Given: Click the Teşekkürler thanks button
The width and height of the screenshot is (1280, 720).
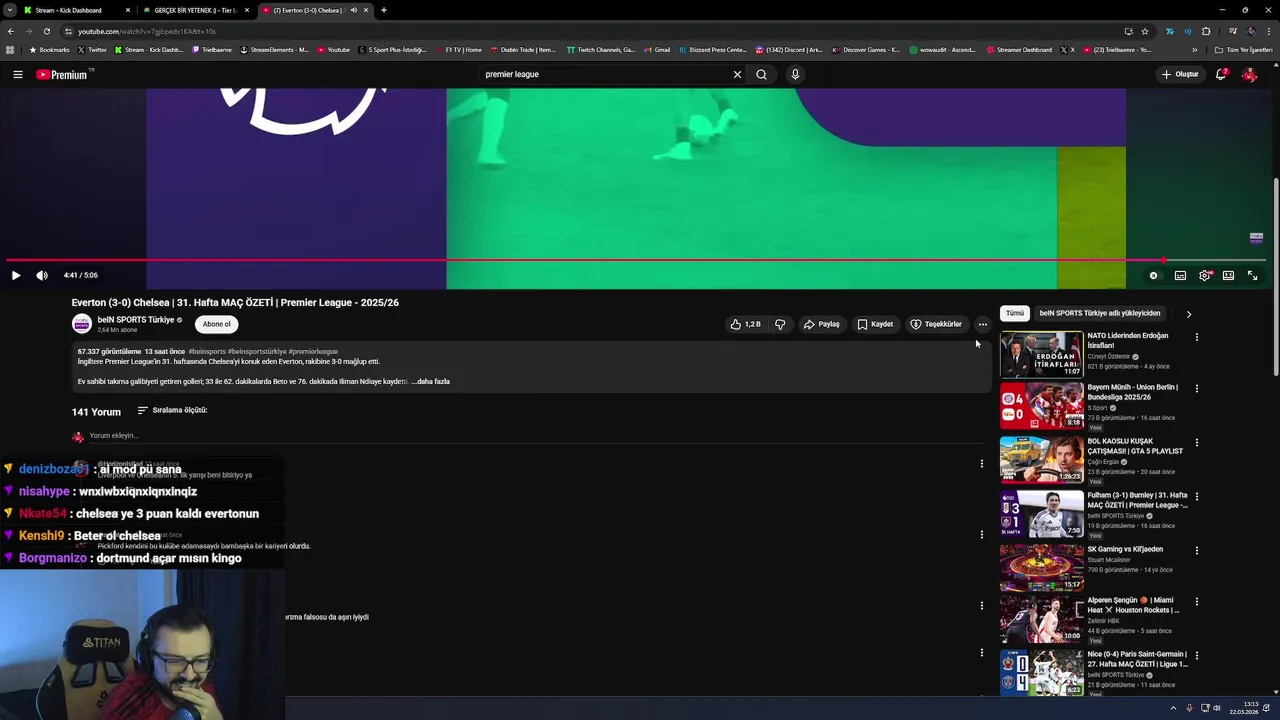Looking at the screenshot, I should (936, 324).
